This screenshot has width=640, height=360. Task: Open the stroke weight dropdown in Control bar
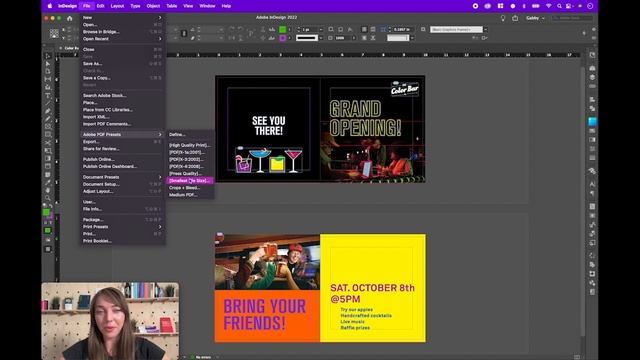321,29
